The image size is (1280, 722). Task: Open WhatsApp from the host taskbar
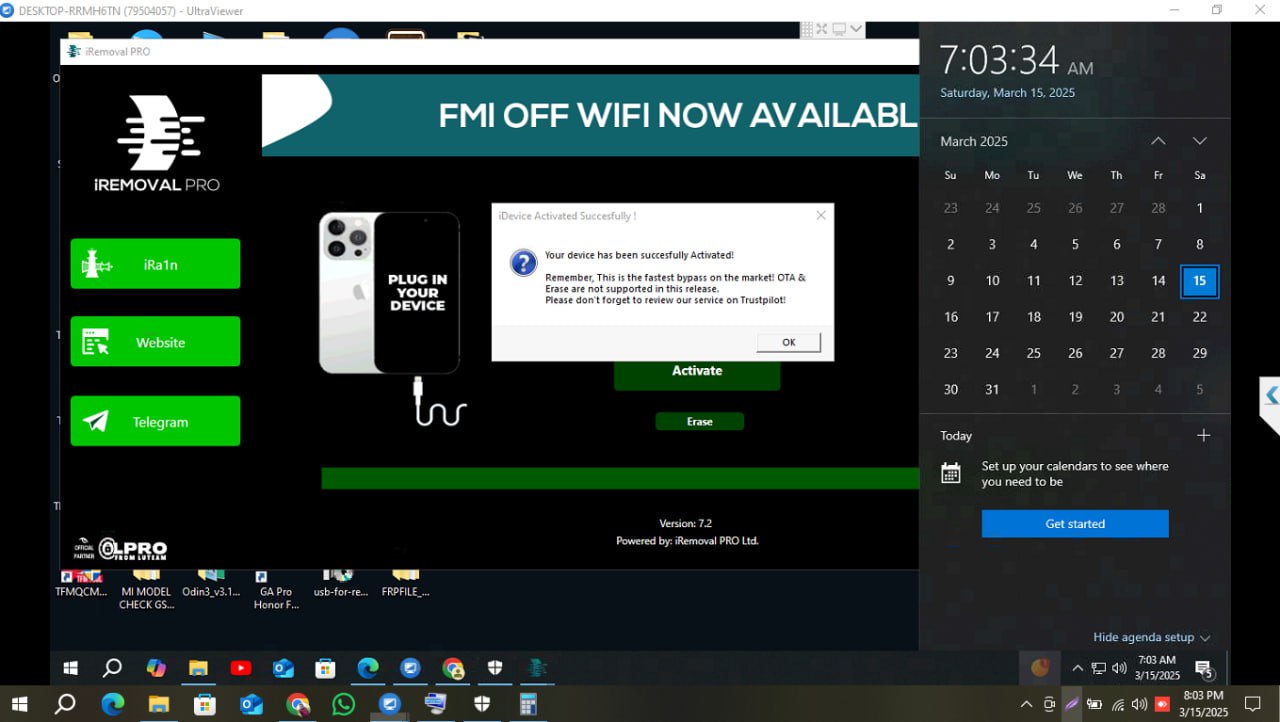pos(343,704)
